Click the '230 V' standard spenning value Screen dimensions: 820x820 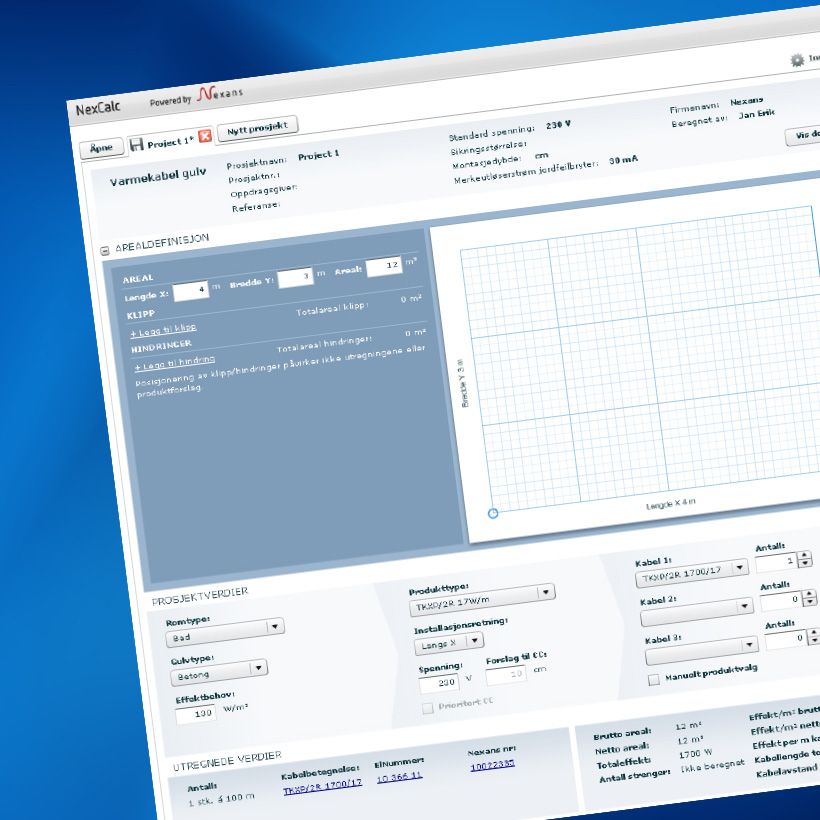(x=559, y=125)
